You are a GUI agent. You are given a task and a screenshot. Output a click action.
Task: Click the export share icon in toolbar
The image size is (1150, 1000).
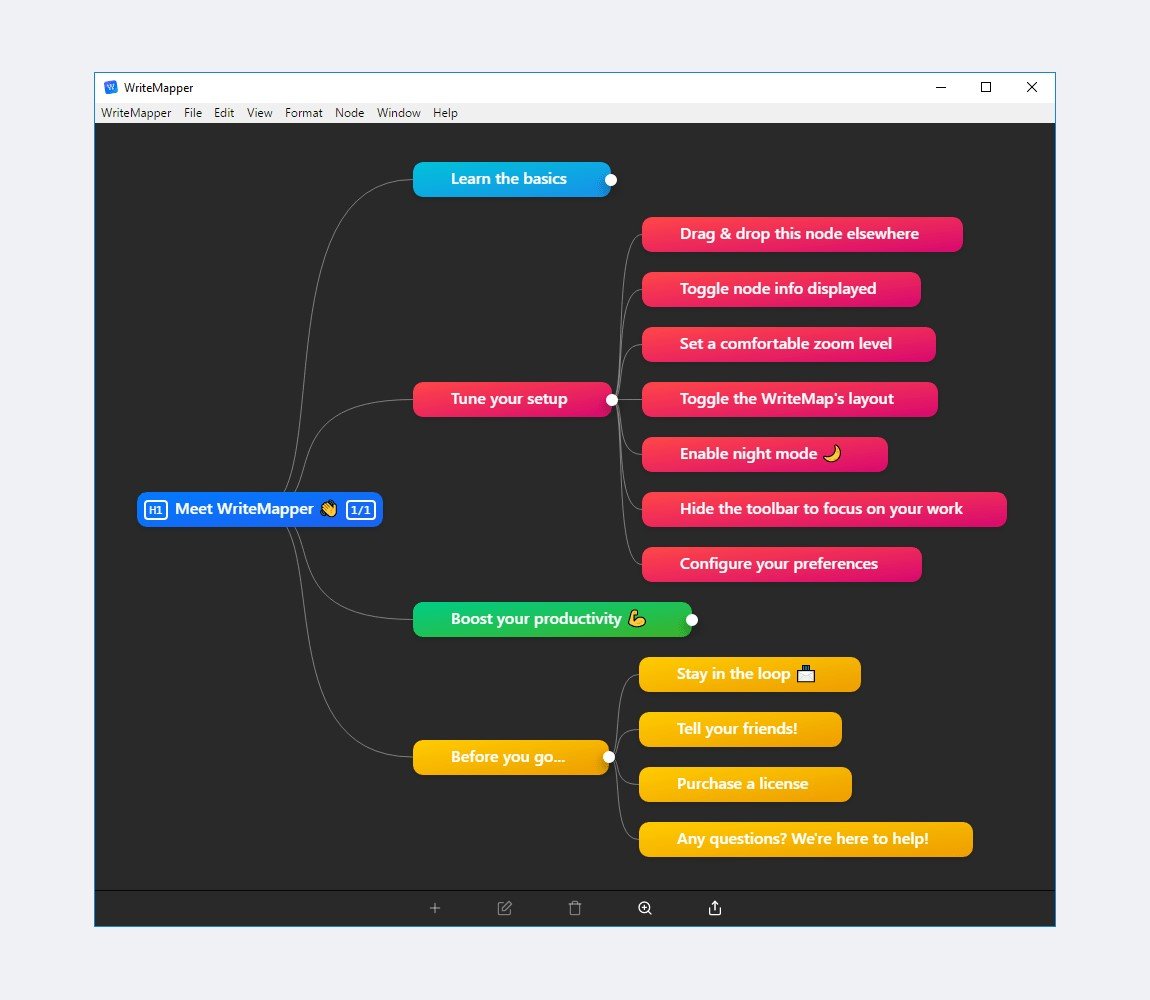715,908
